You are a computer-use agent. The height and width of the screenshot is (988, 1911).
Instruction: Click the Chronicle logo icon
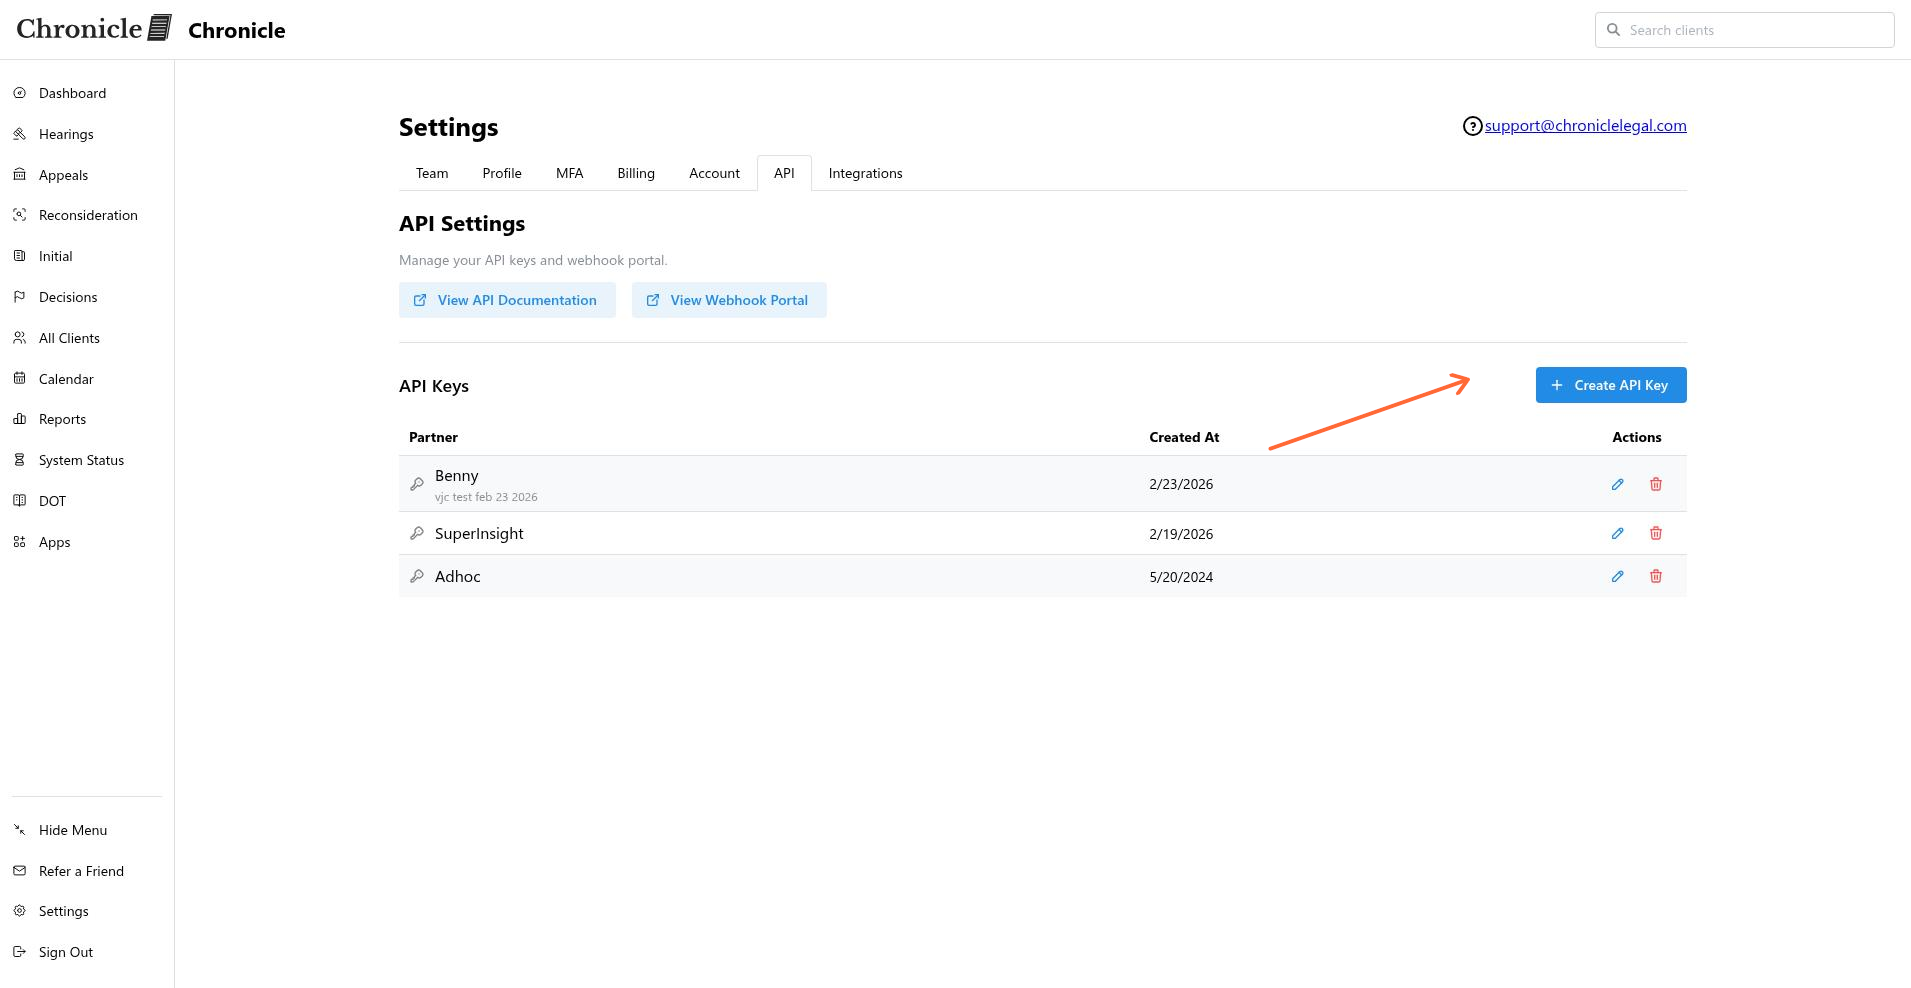[160, 28]
